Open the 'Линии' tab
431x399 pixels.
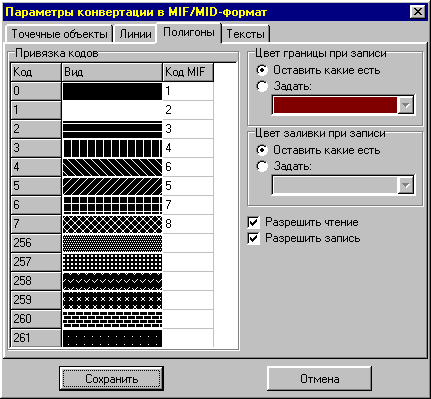click(135, 34)
